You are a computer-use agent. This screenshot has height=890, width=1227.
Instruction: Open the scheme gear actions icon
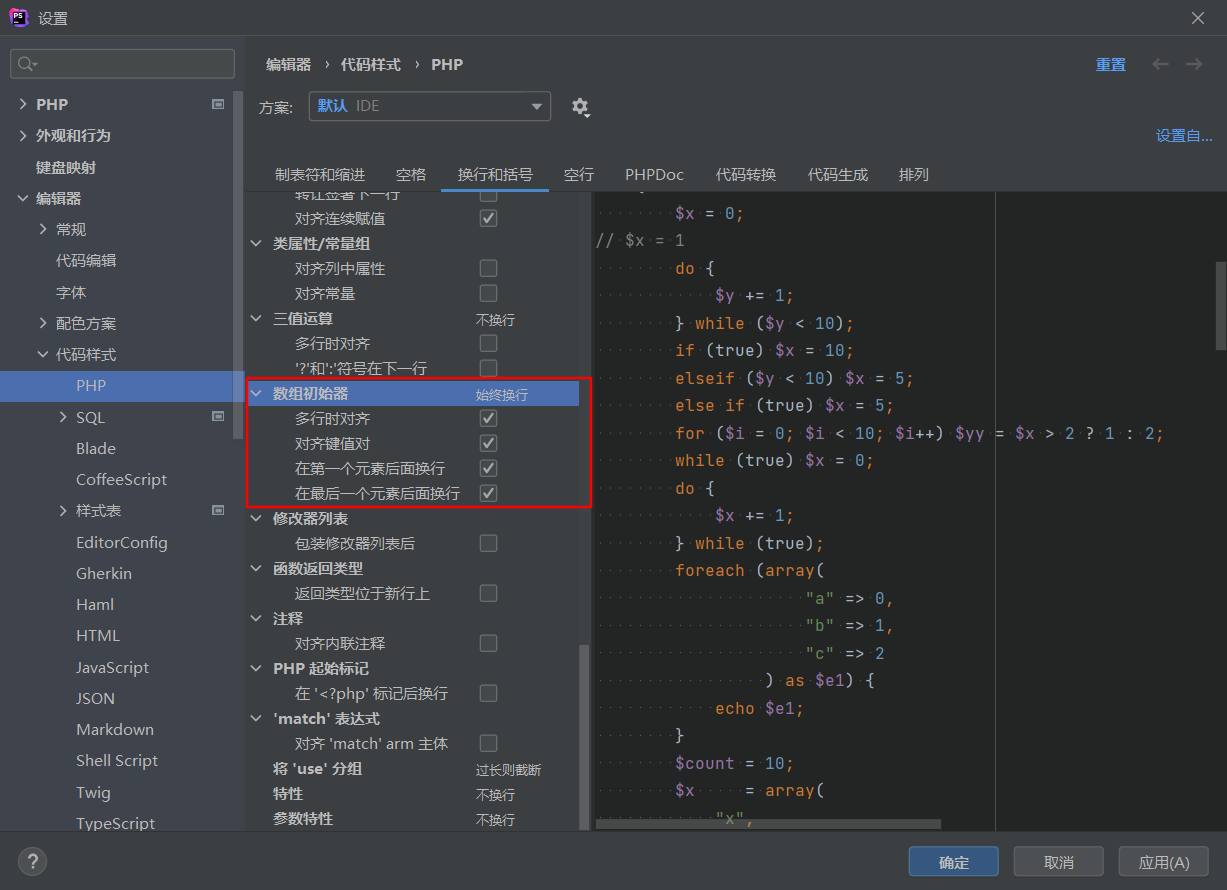point(580,107)
